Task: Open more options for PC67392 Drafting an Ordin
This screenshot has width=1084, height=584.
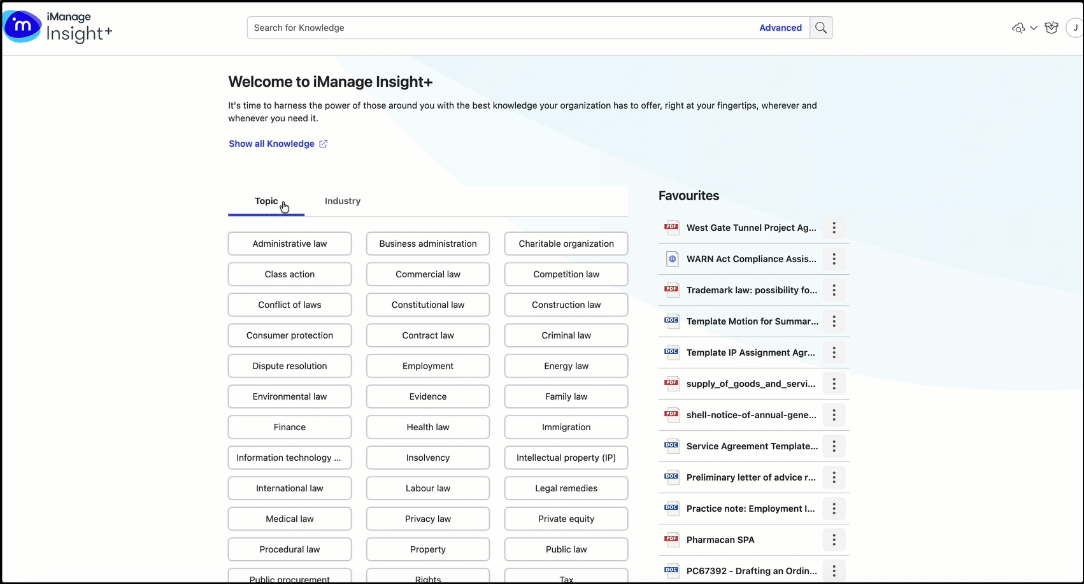Action: pyautogui.click(x=834, y=570)
